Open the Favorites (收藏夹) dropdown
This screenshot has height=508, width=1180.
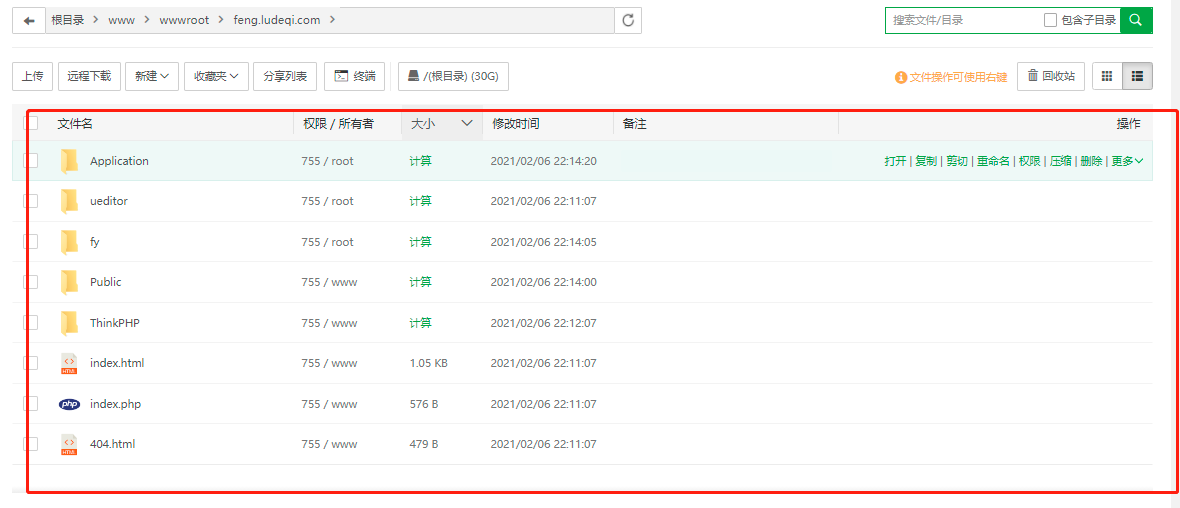tap(215, 76)
